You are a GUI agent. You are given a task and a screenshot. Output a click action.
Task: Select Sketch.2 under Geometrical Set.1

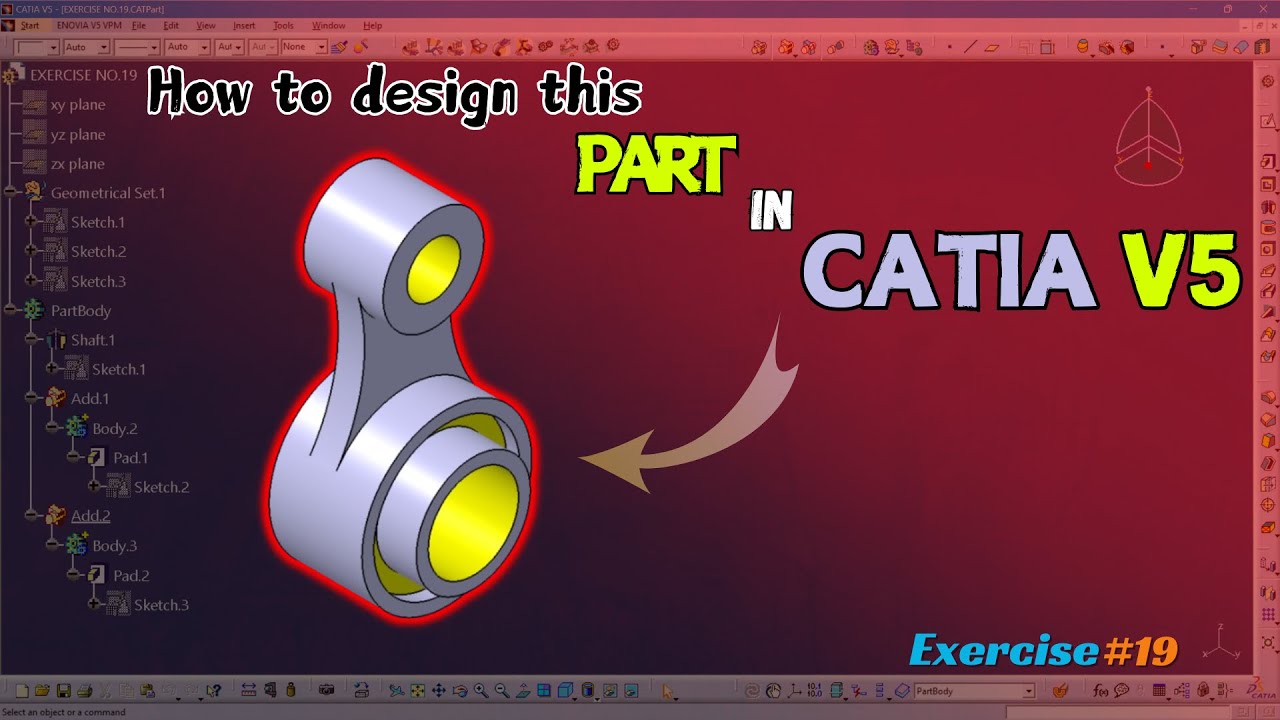98,251
